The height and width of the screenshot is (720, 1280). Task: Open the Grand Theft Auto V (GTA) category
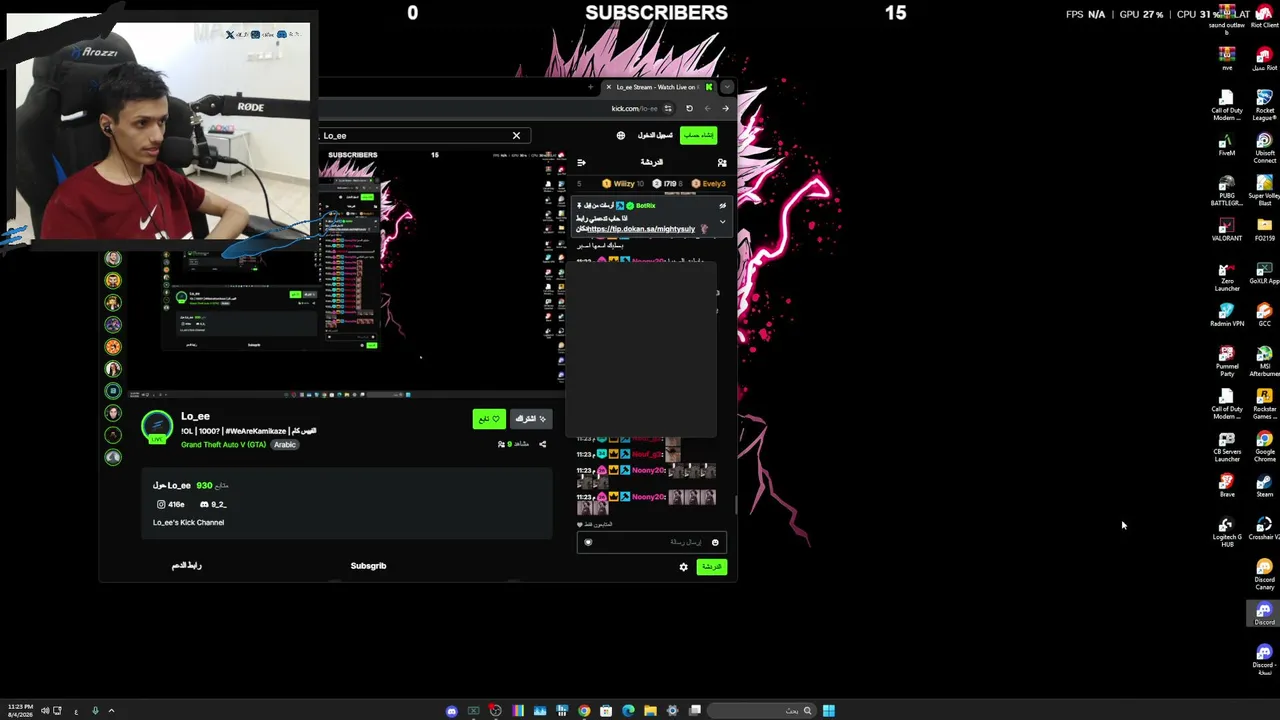(223, 444)
